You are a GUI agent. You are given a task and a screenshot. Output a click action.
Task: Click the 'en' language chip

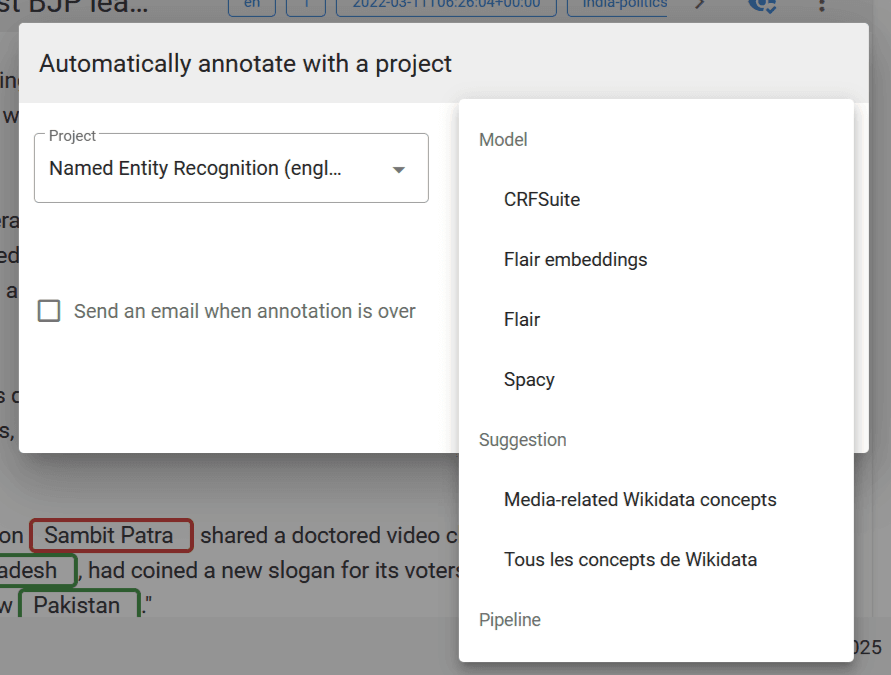click(252, 6)
